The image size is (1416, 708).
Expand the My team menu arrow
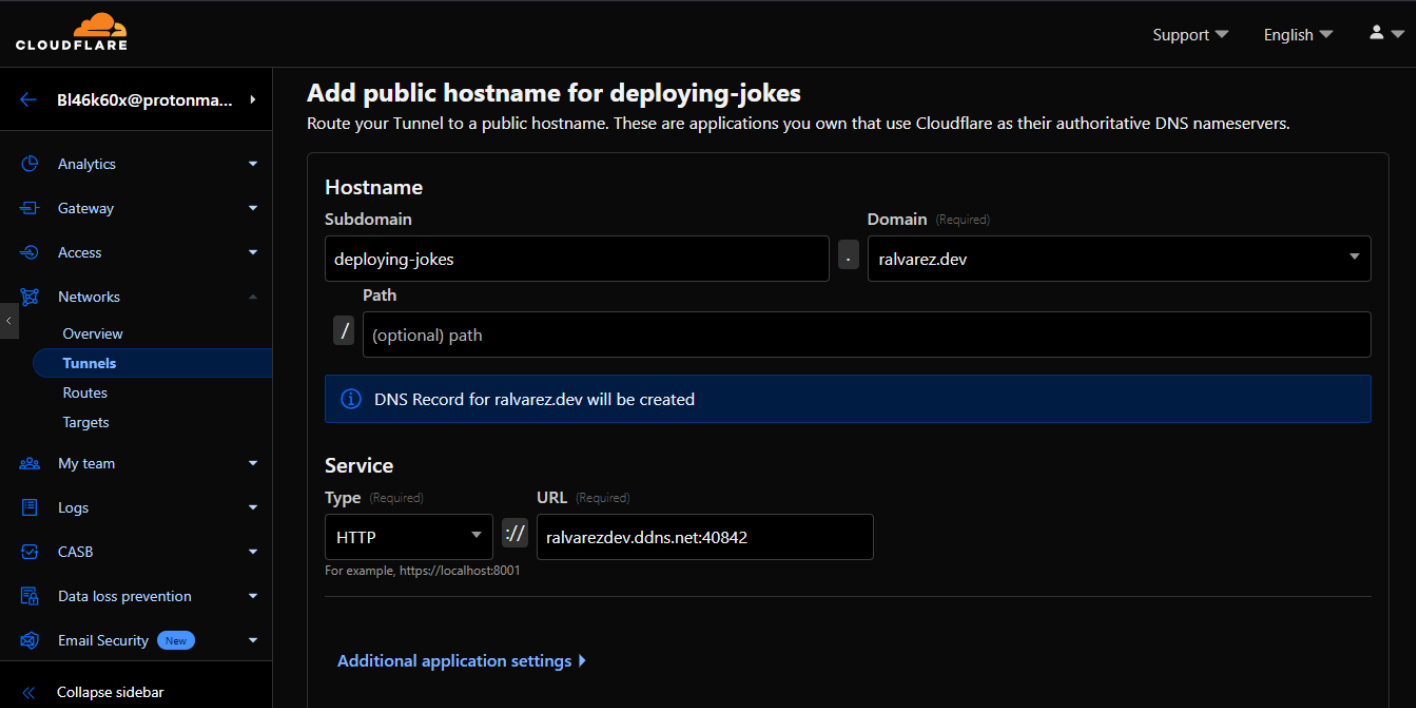(x=253, y=463)
